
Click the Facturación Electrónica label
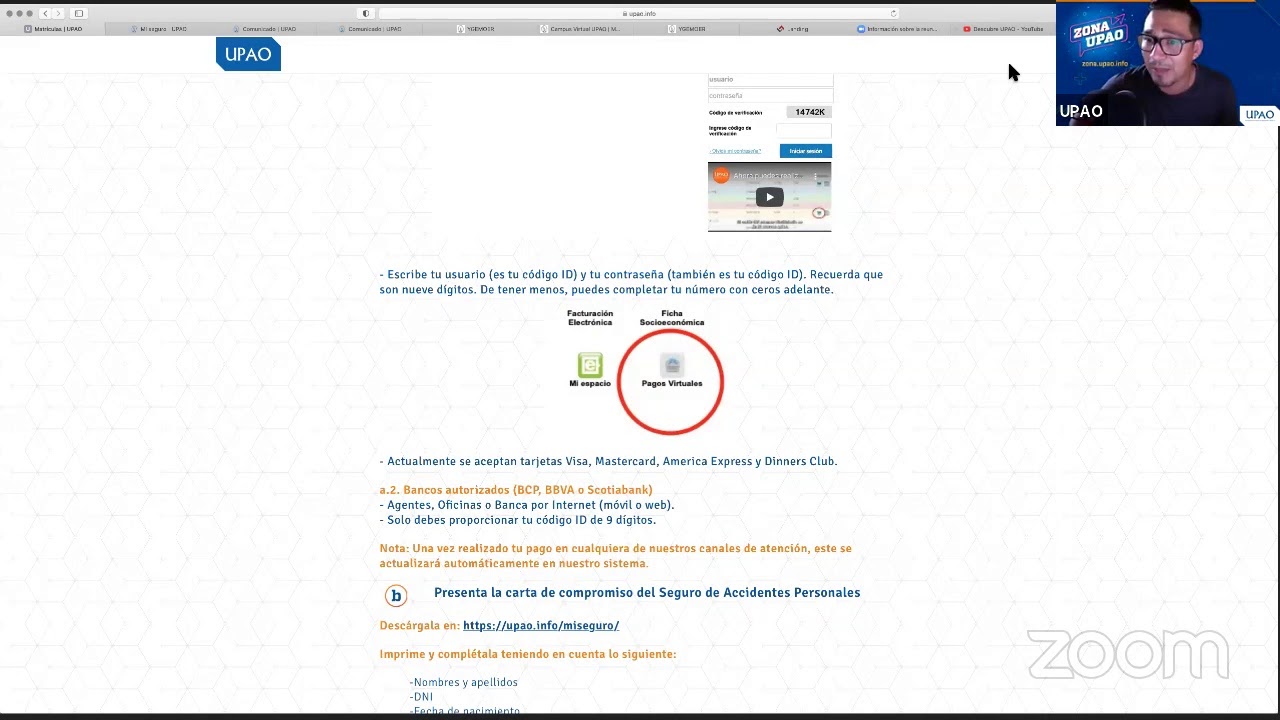[590, 318]
